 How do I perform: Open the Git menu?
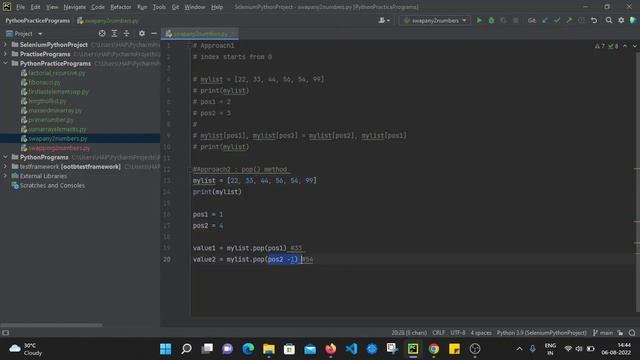coord(175,7)
